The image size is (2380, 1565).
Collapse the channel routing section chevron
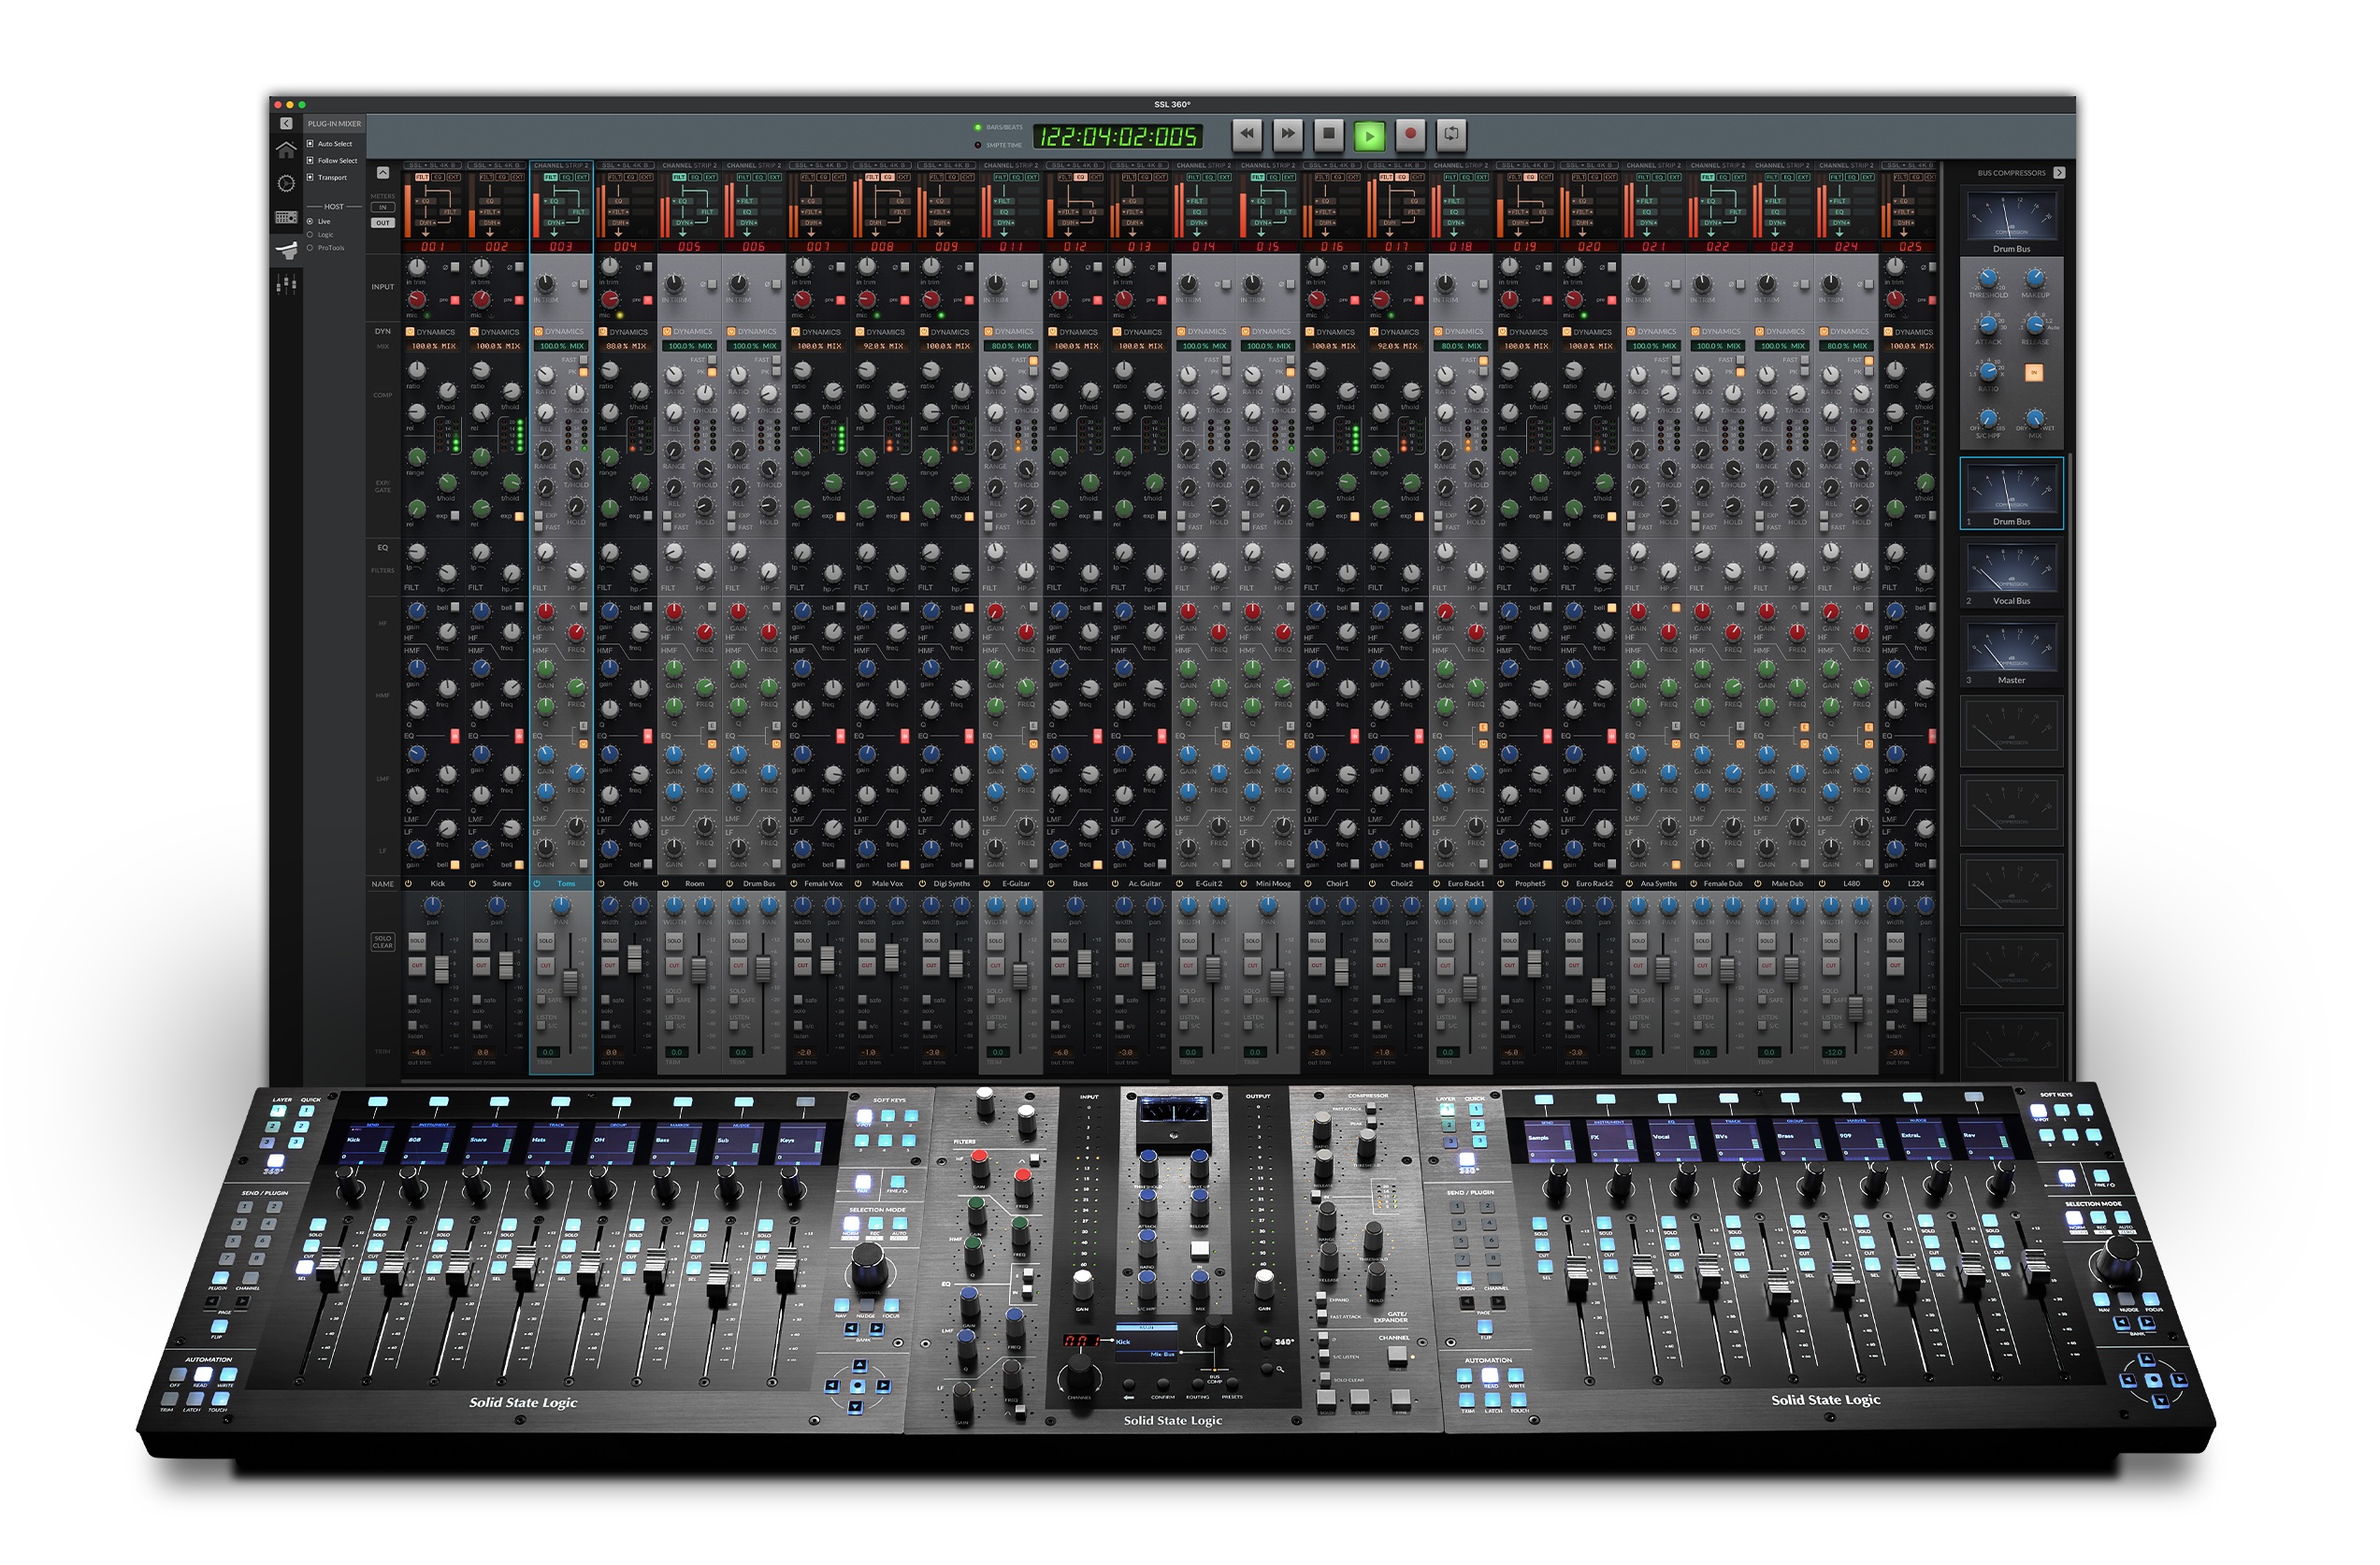coord(383,172)
